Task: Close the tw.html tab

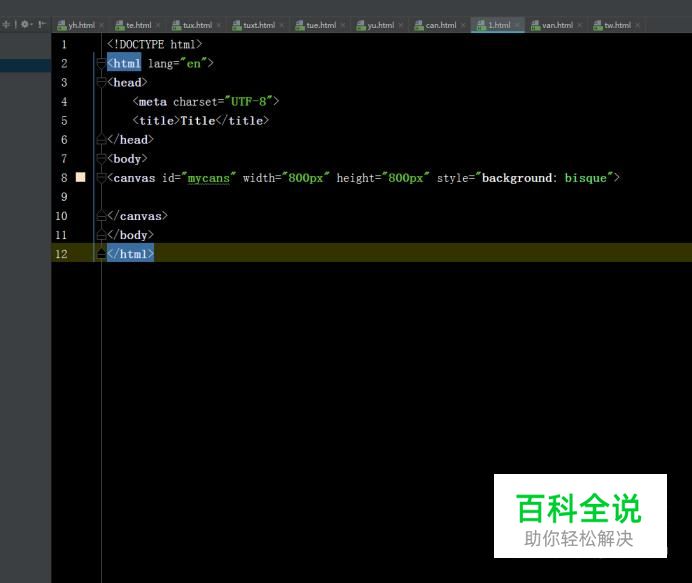Action: click(x=638, y=25)
